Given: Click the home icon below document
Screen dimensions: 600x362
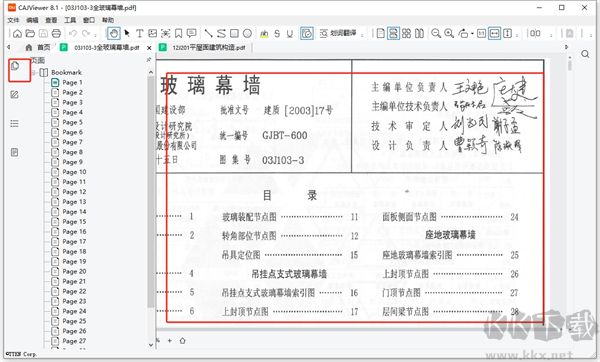Looking at the screenshot, I should click(x=183, y=340).
